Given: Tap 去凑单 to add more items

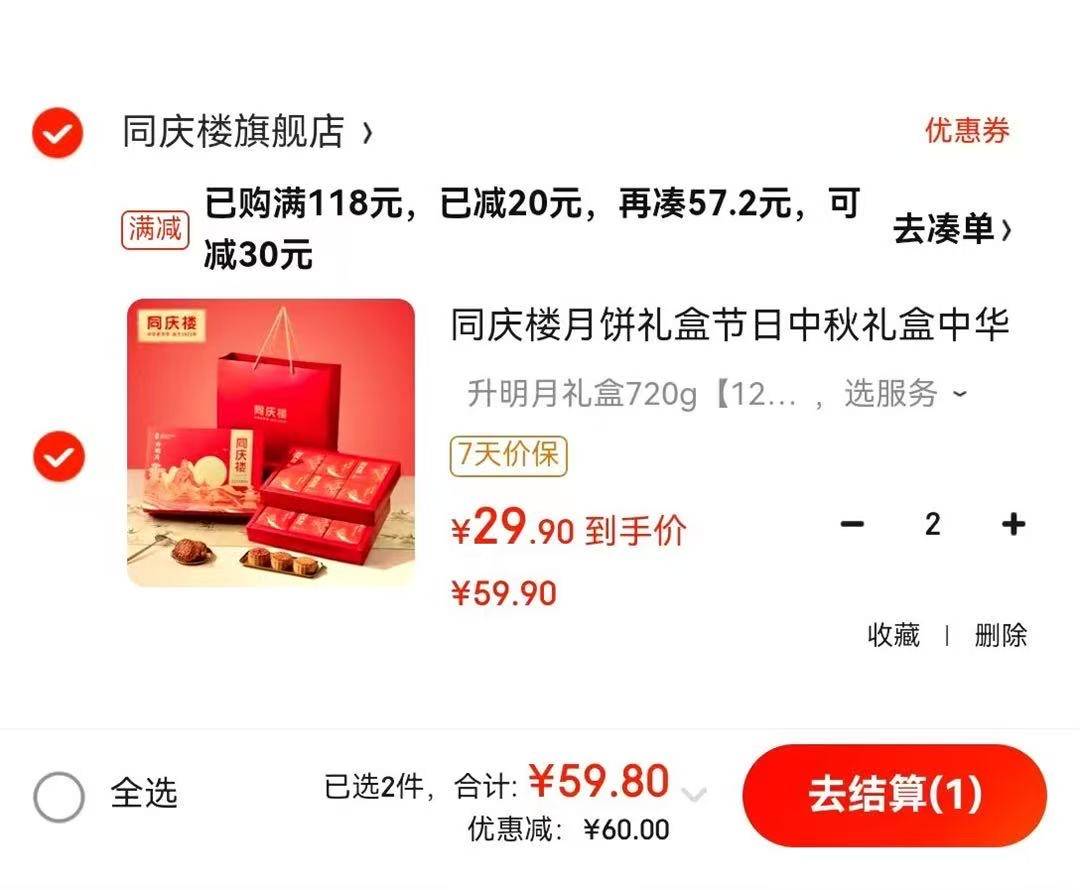Looking at the screenshot, I should coord(943,229).
